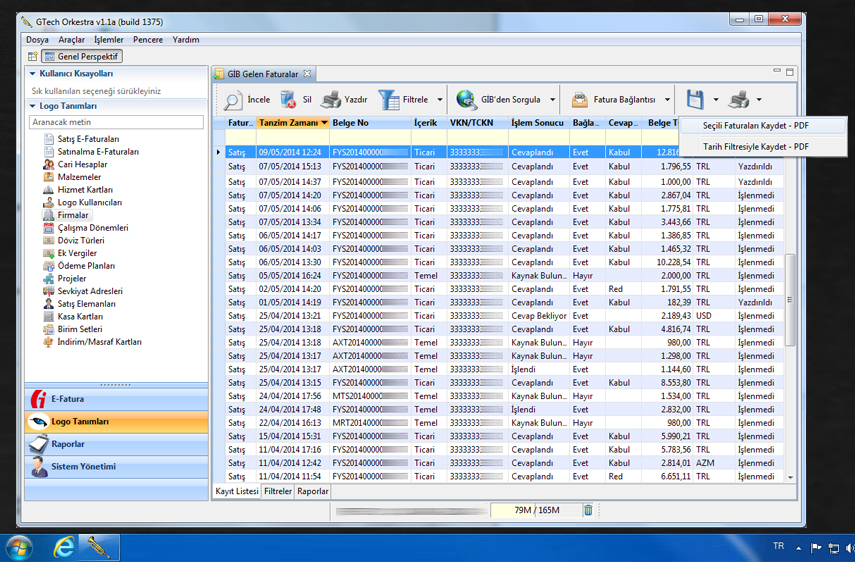Screen dimensions: 855x562
Task: Click the TR language indicator in tray
Action: pos(778,546)
